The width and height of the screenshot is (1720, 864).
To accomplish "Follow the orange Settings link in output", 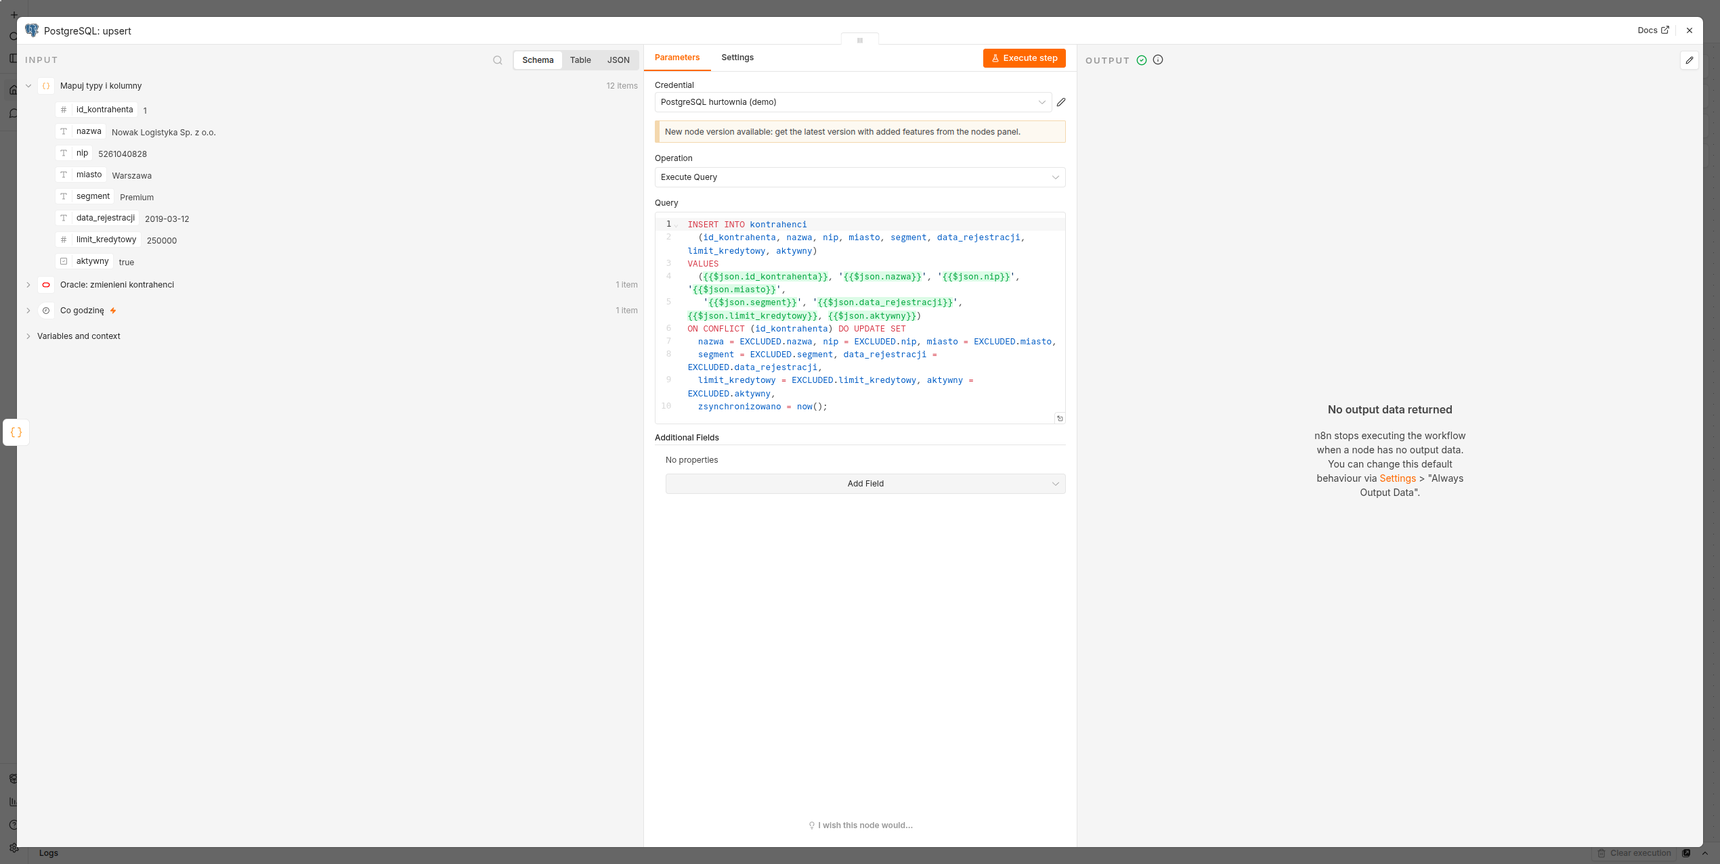I will (1398, 478).
